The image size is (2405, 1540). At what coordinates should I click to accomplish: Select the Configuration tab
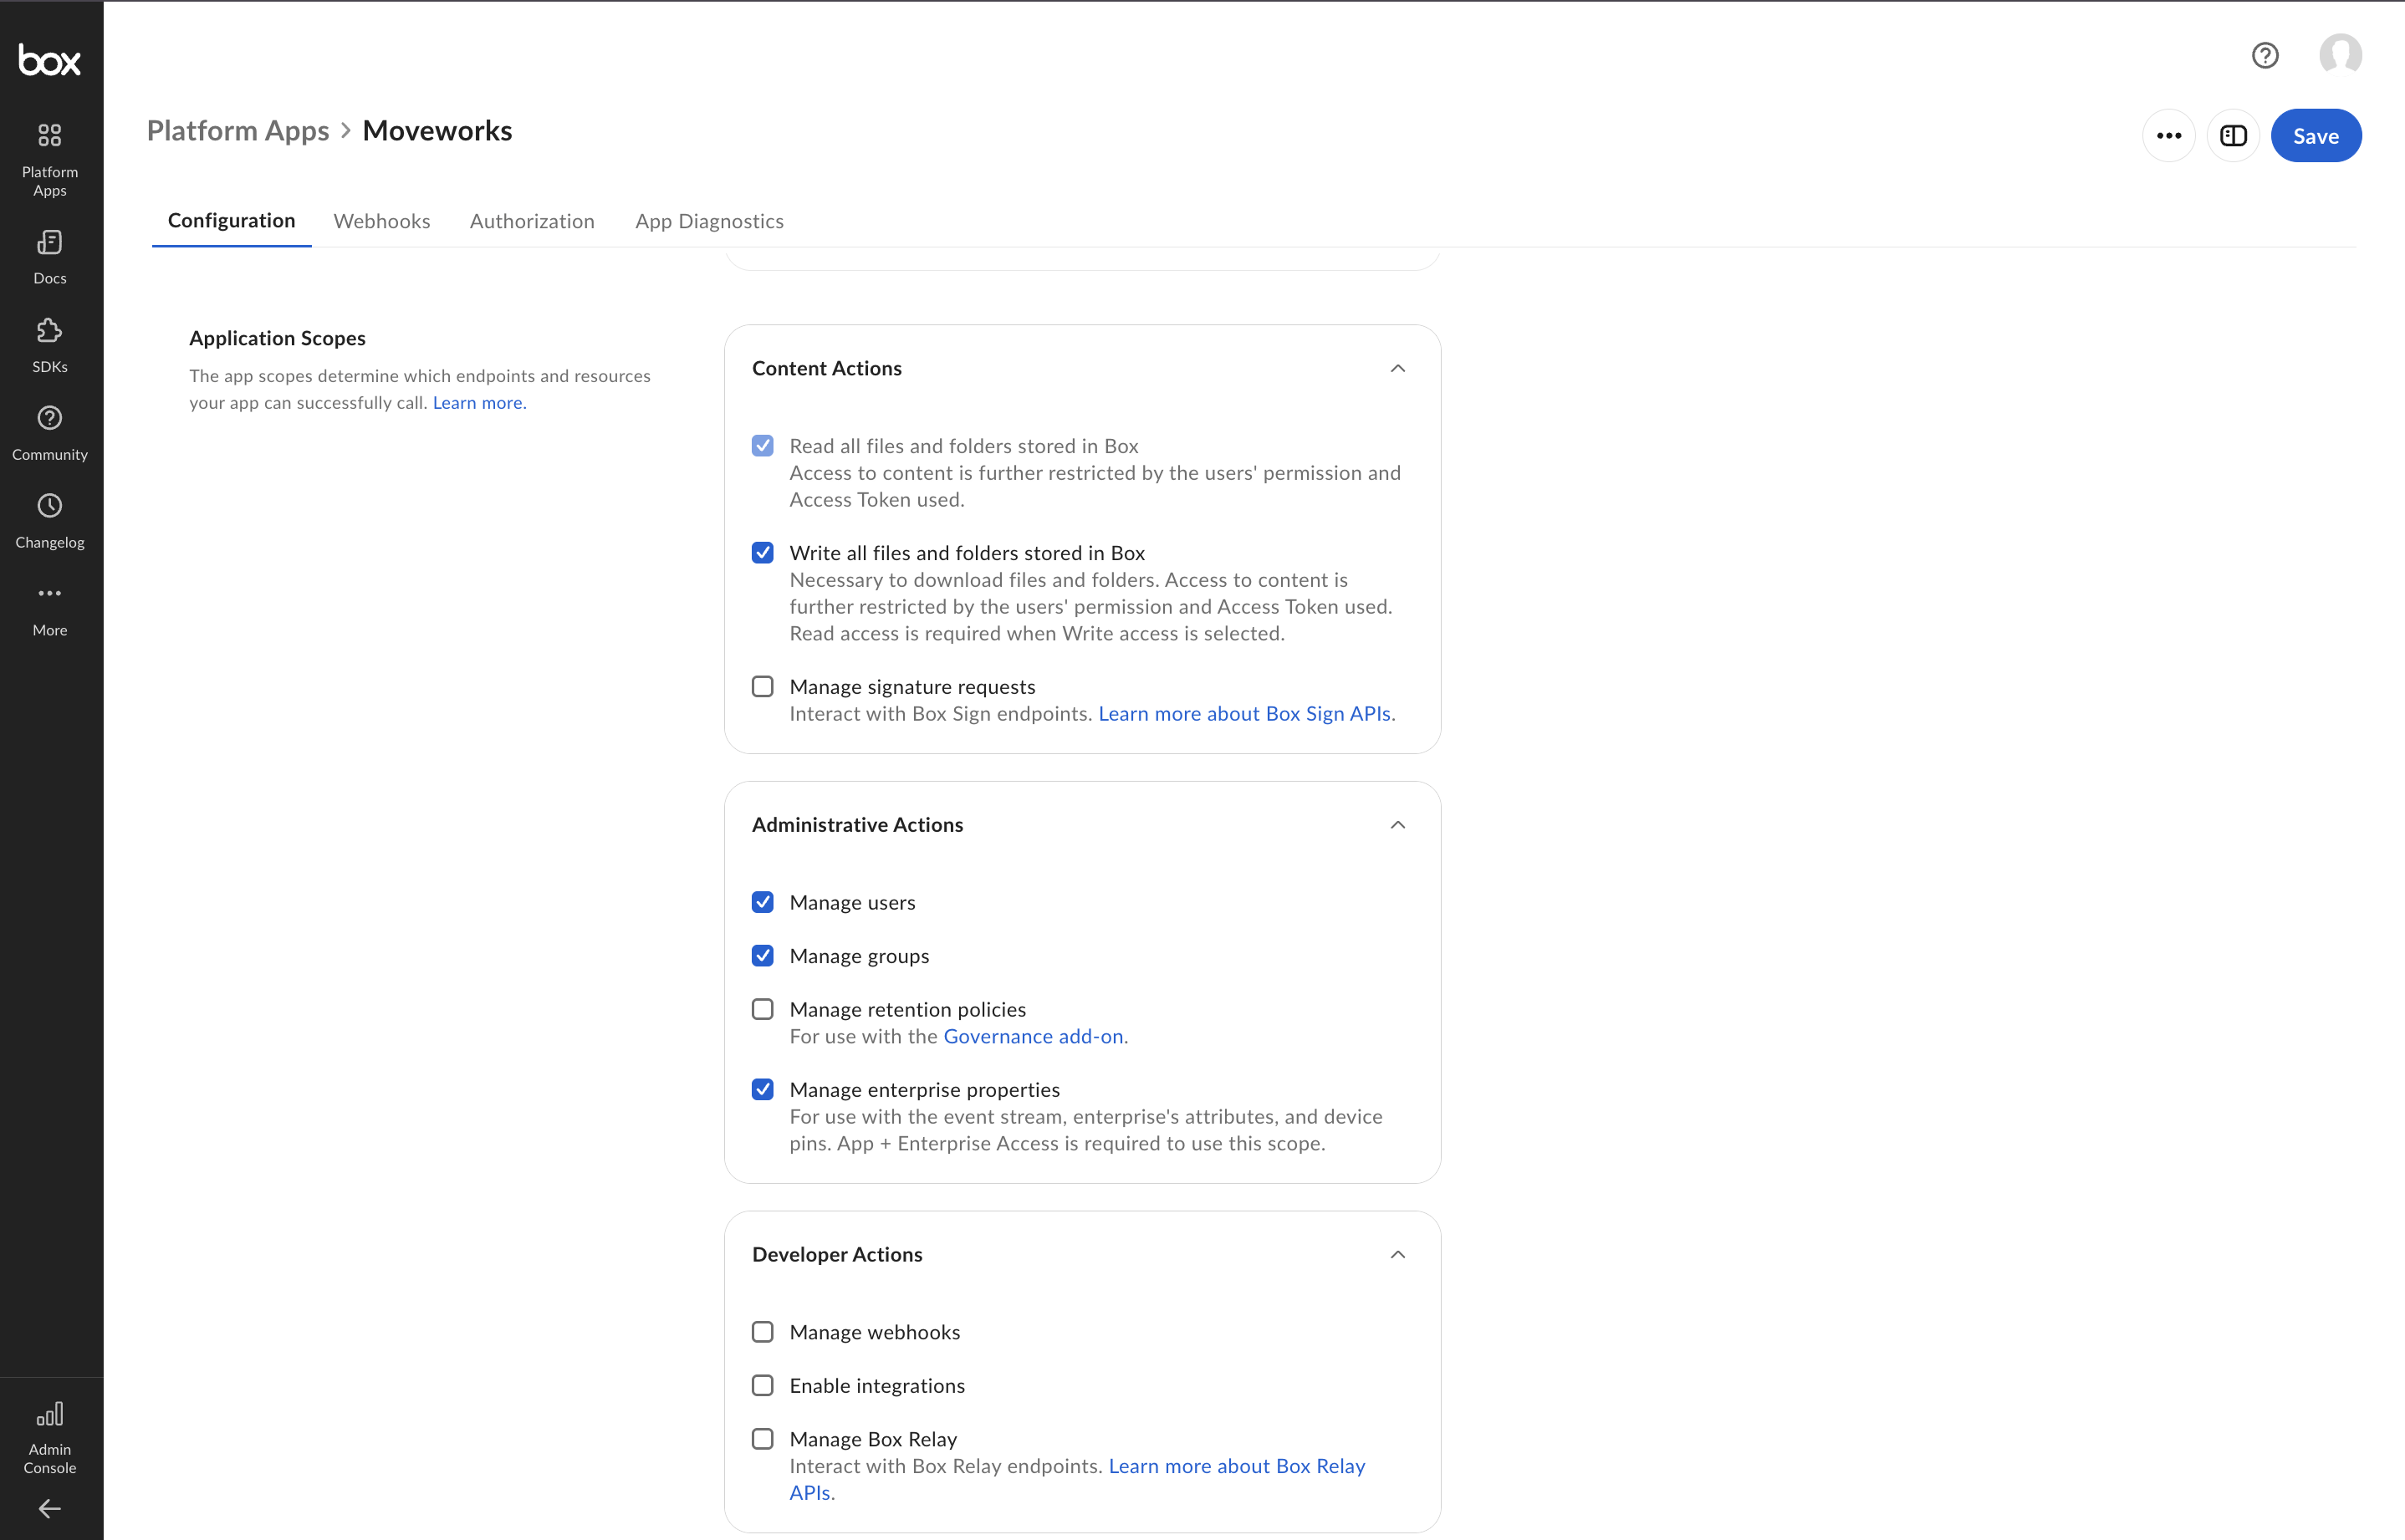tap(231, 221)
